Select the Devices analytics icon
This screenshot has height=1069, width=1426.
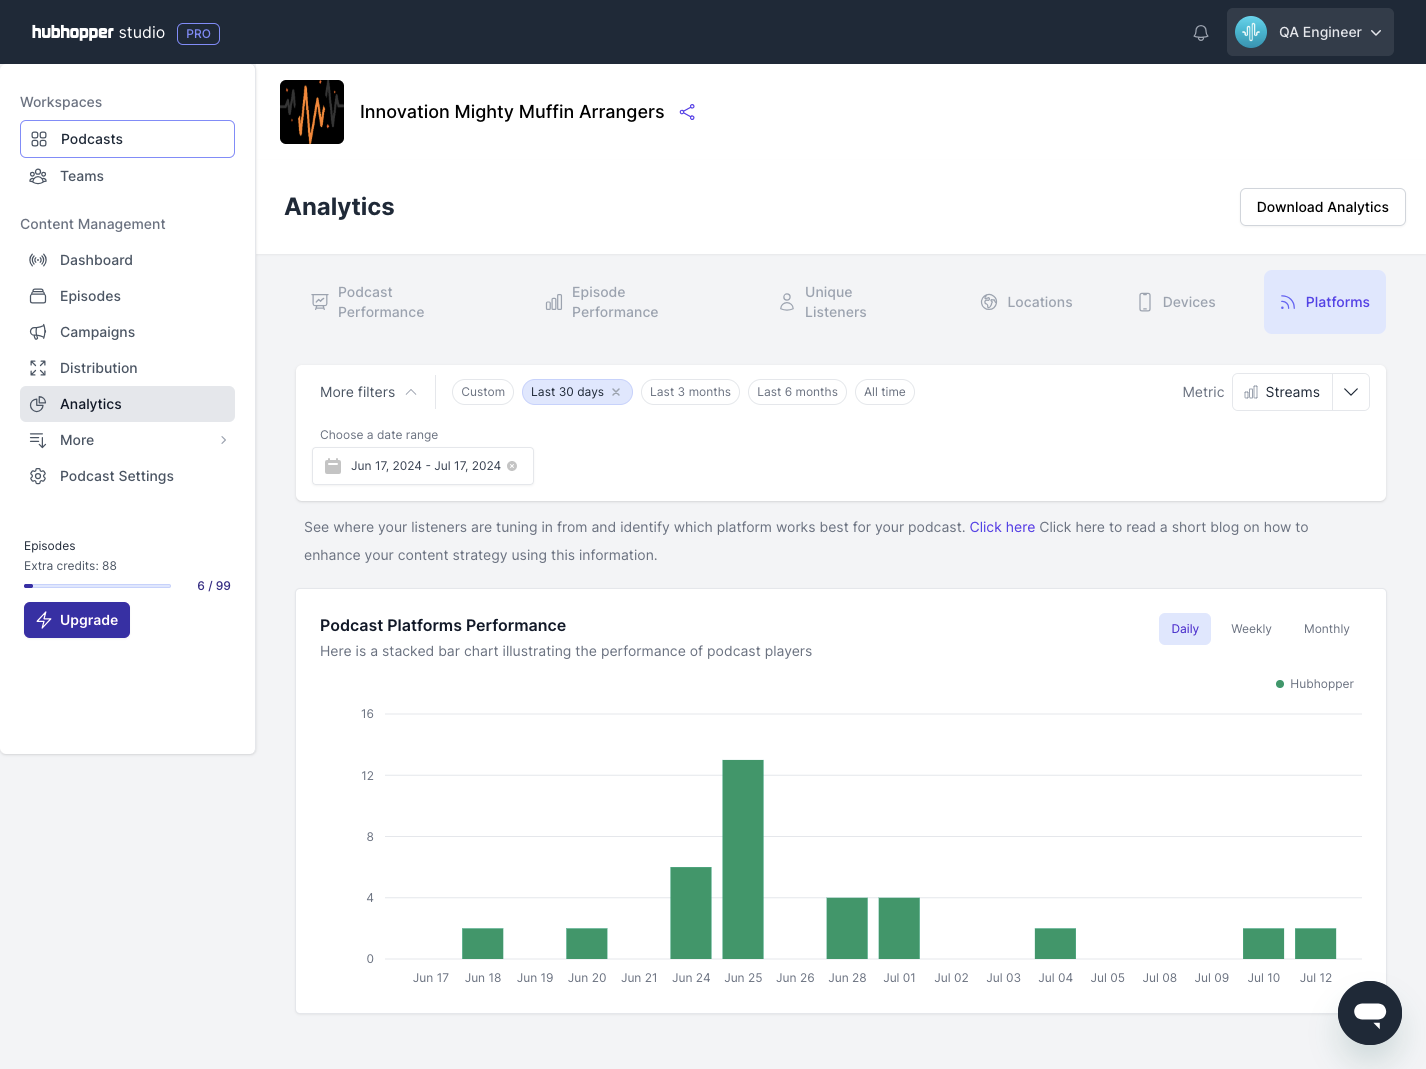click(1144, 301)
